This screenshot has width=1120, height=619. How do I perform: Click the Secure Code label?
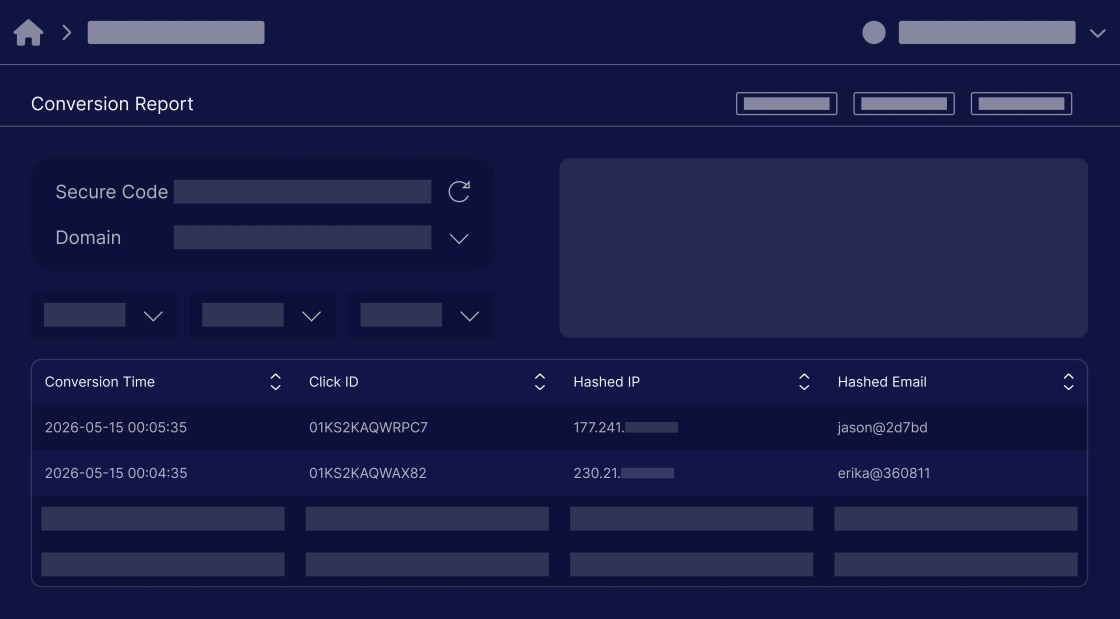(111, 191)
